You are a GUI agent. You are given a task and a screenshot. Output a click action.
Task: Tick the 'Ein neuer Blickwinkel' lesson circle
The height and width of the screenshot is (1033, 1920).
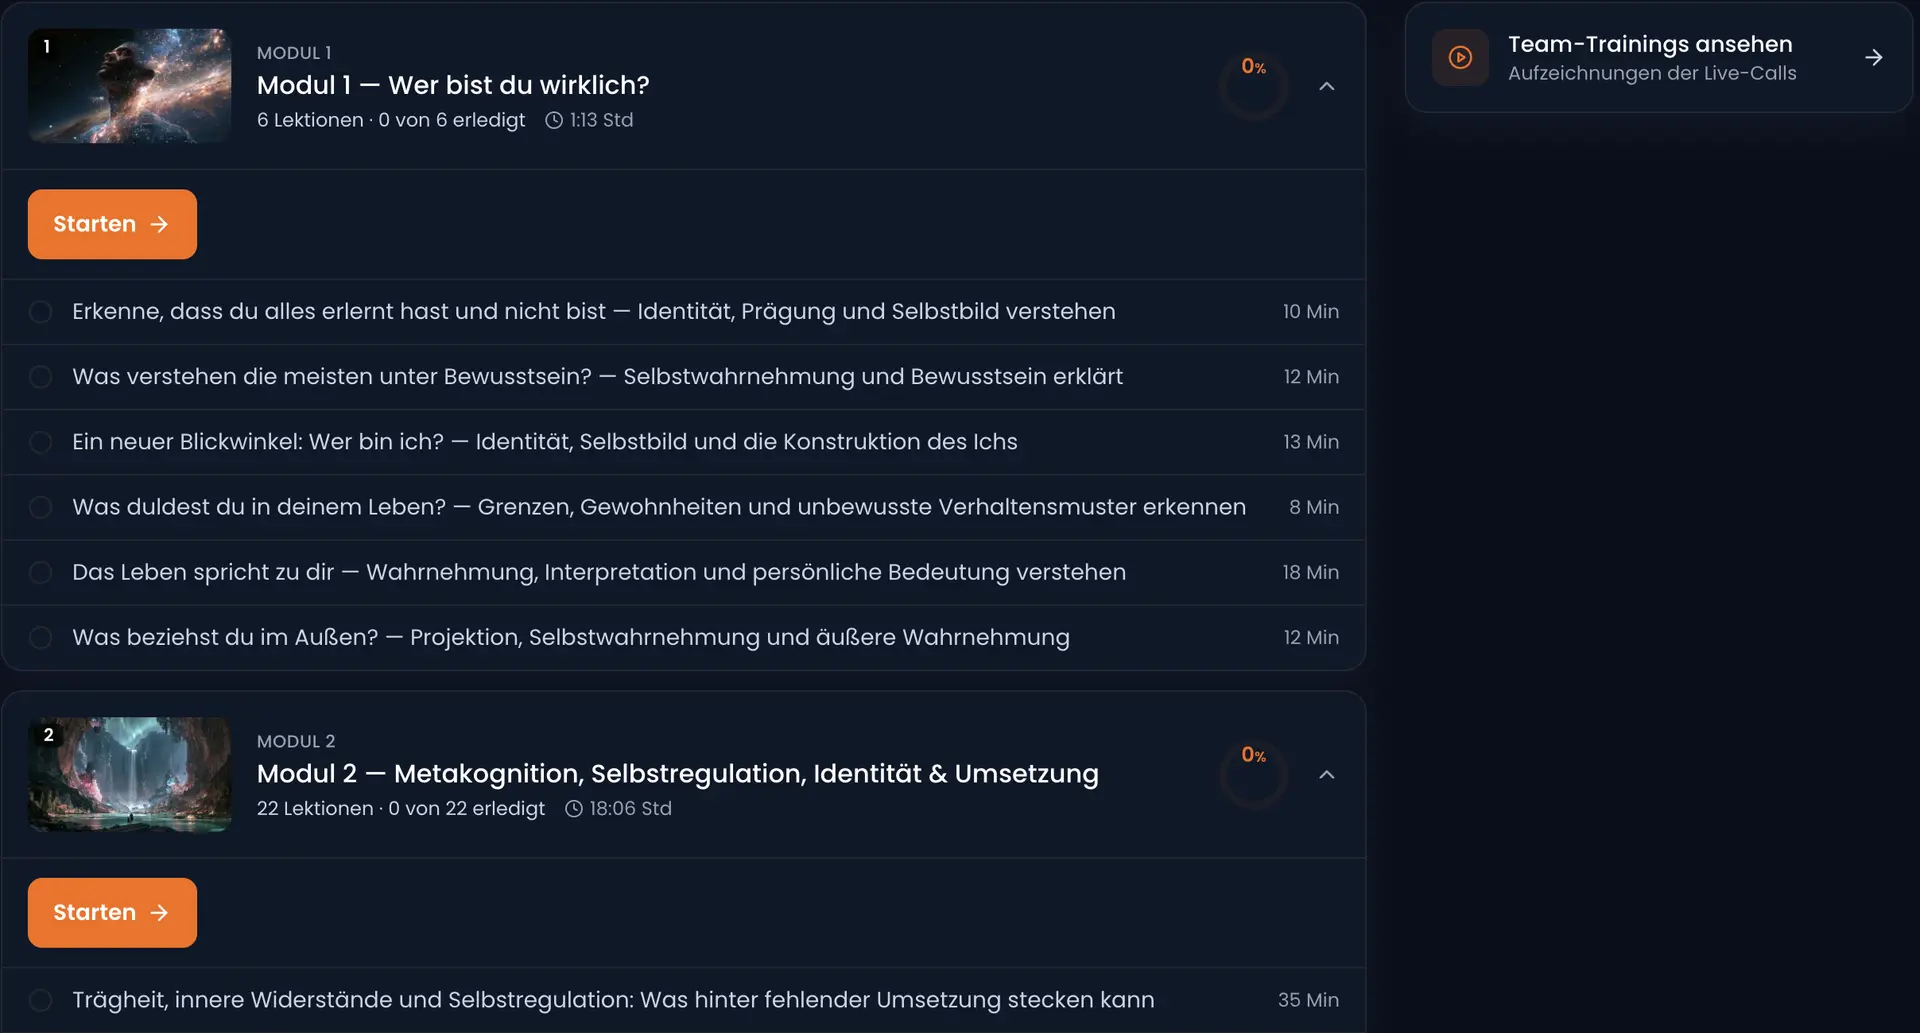(x=41, y=442)
